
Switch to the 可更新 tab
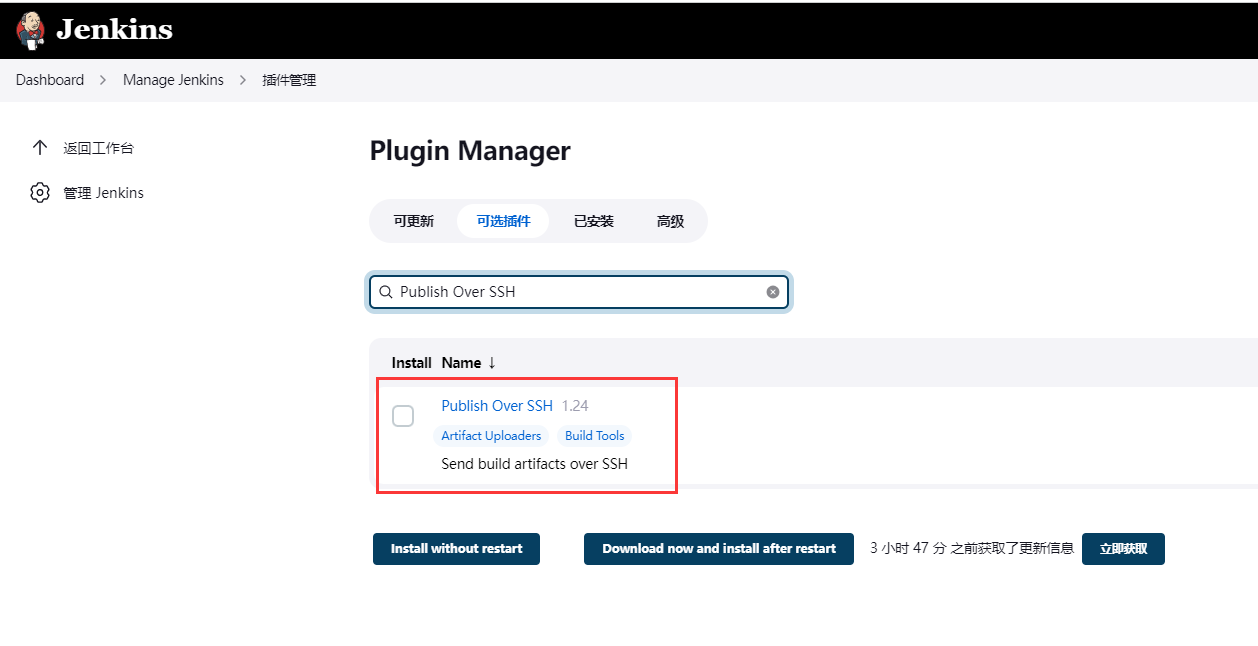coord(413,221)
